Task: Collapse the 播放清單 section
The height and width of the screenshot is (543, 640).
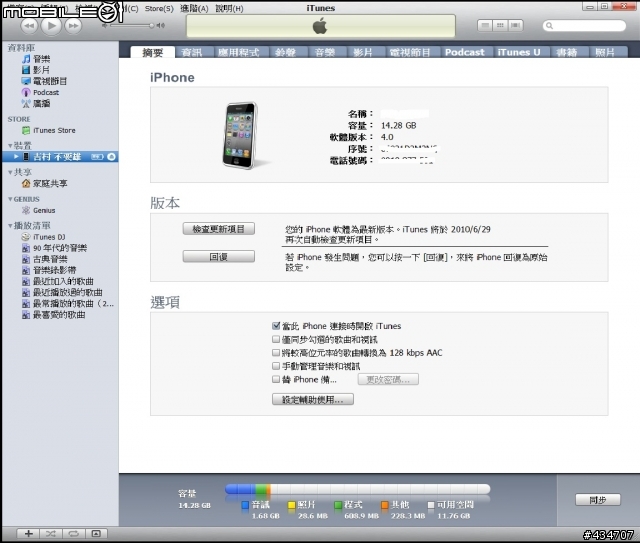Action: [x=10, y=226]
